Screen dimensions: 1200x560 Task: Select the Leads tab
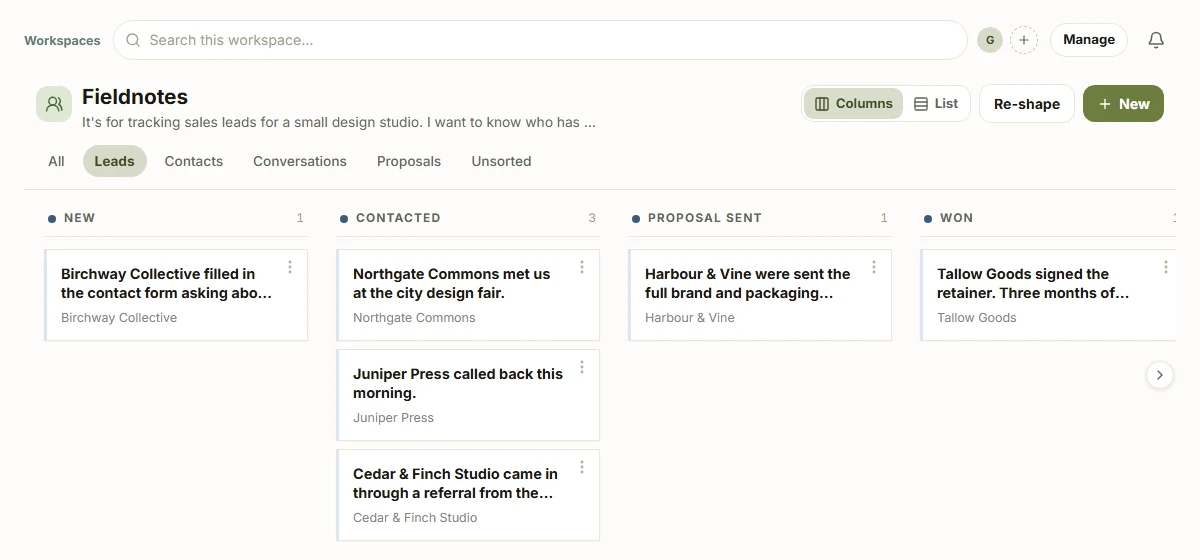pos(115,161)
